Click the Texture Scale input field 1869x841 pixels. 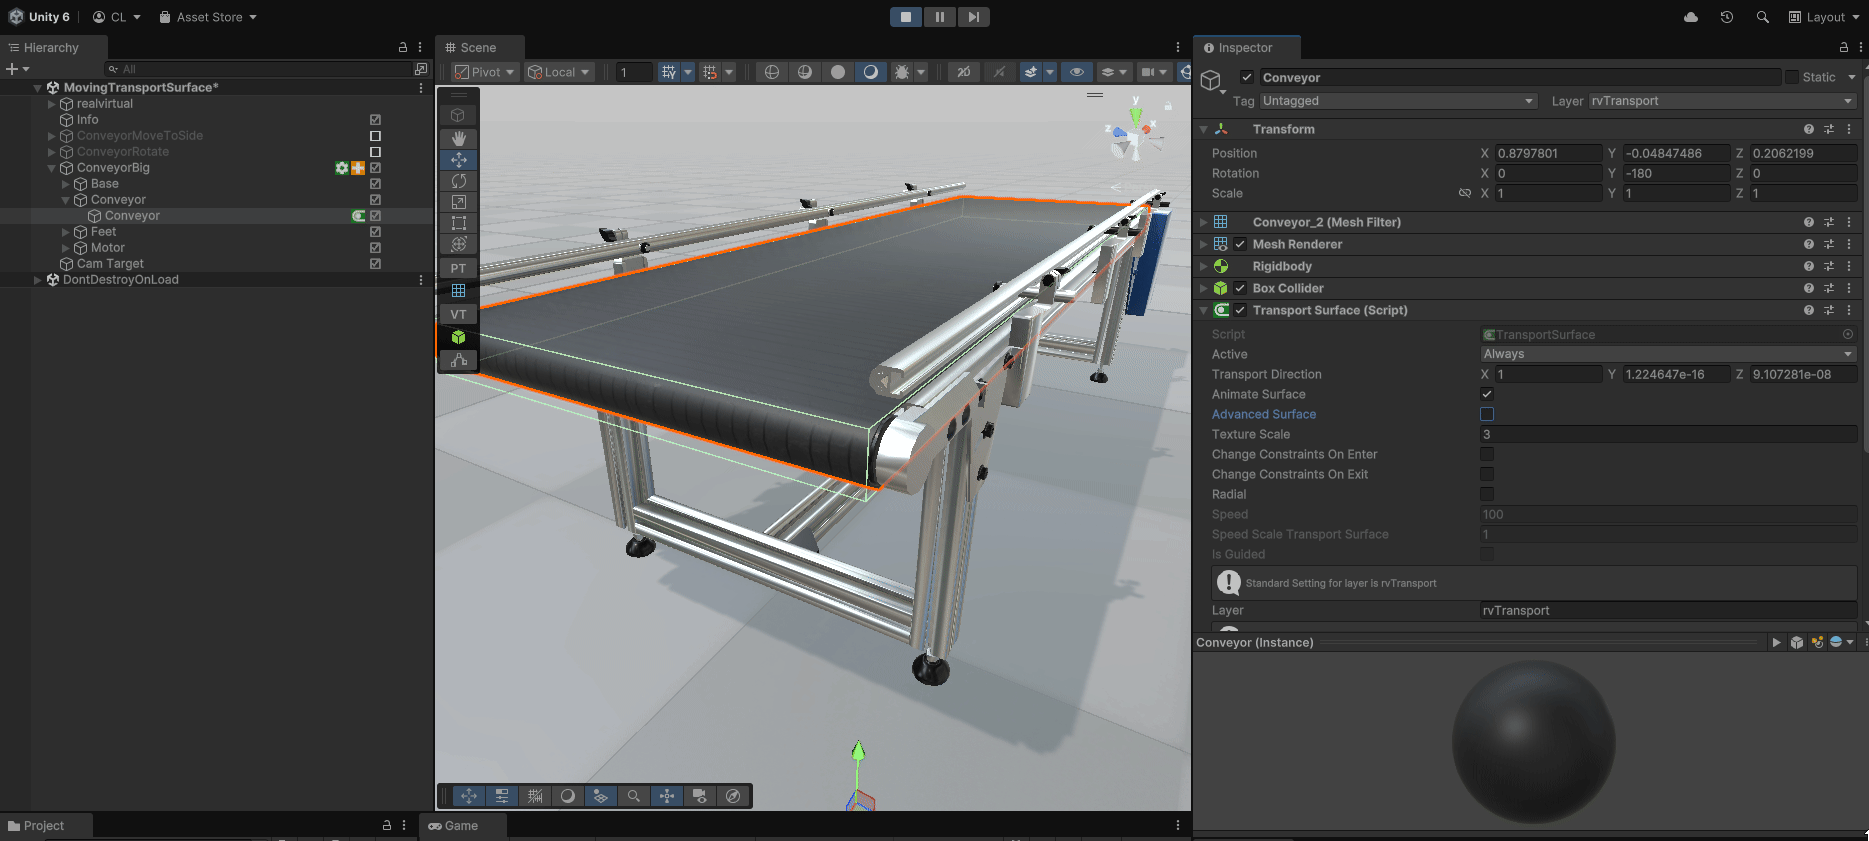(x=1667, y=434)
